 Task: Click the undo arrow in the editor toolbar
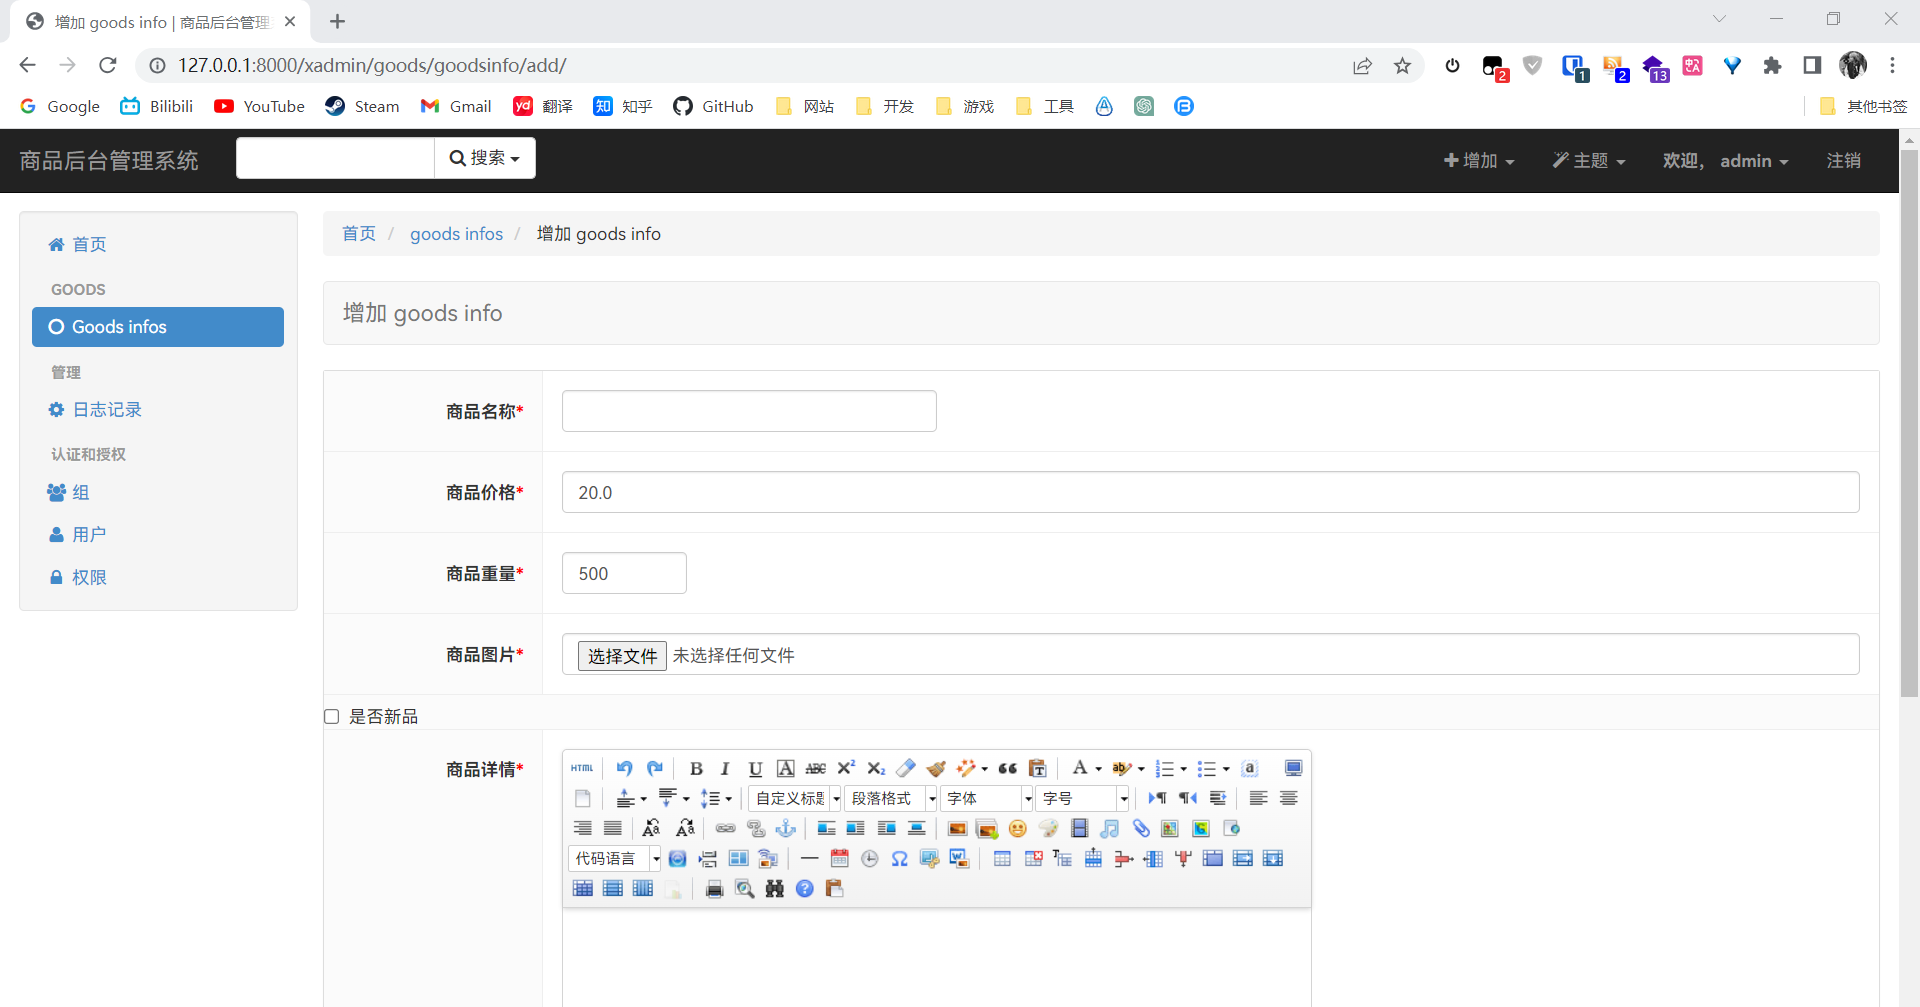coord(625,768)
